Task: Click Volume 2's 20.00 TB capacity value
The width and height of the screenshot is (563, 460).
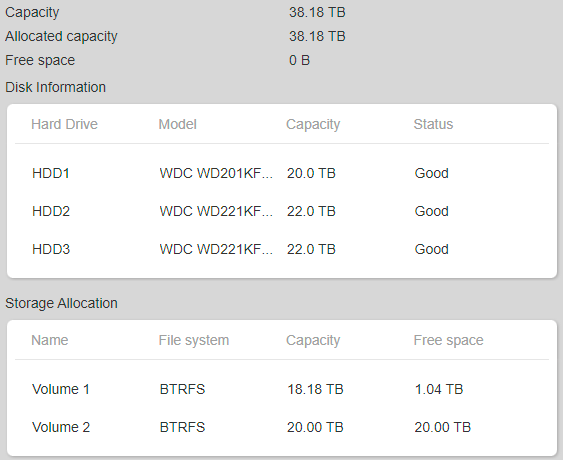Action: point(315,427)
